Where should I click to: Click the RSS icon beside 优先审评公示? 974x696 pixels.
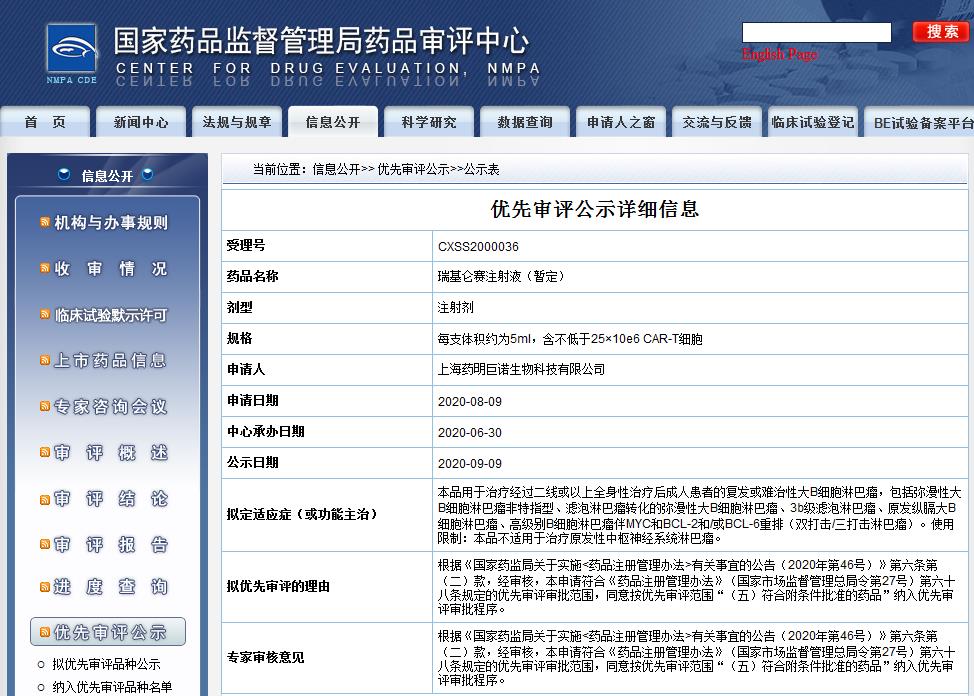(x=45, y=632)
